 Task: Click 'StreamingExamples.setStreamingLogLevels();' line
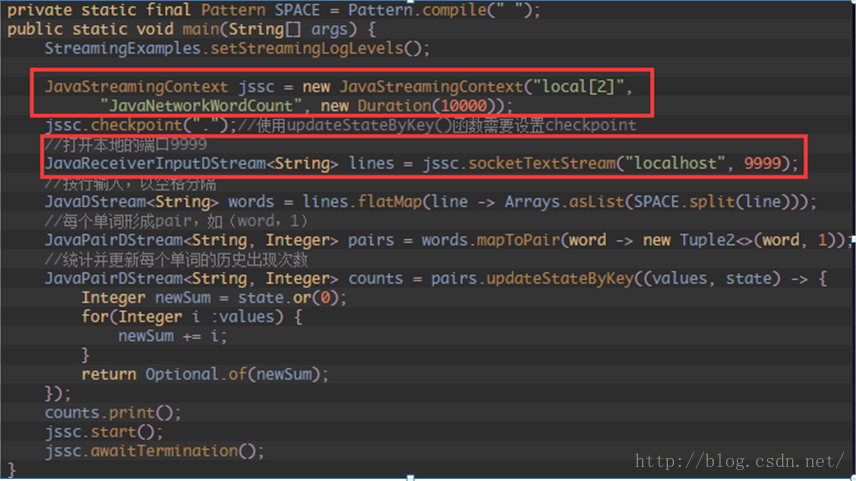(237, 49)
